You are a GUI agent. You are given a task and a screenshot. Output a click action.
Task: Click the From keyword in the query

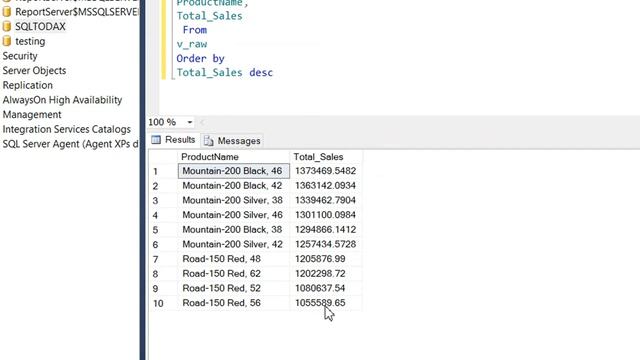pyautogui.click(x=195, y=30)
